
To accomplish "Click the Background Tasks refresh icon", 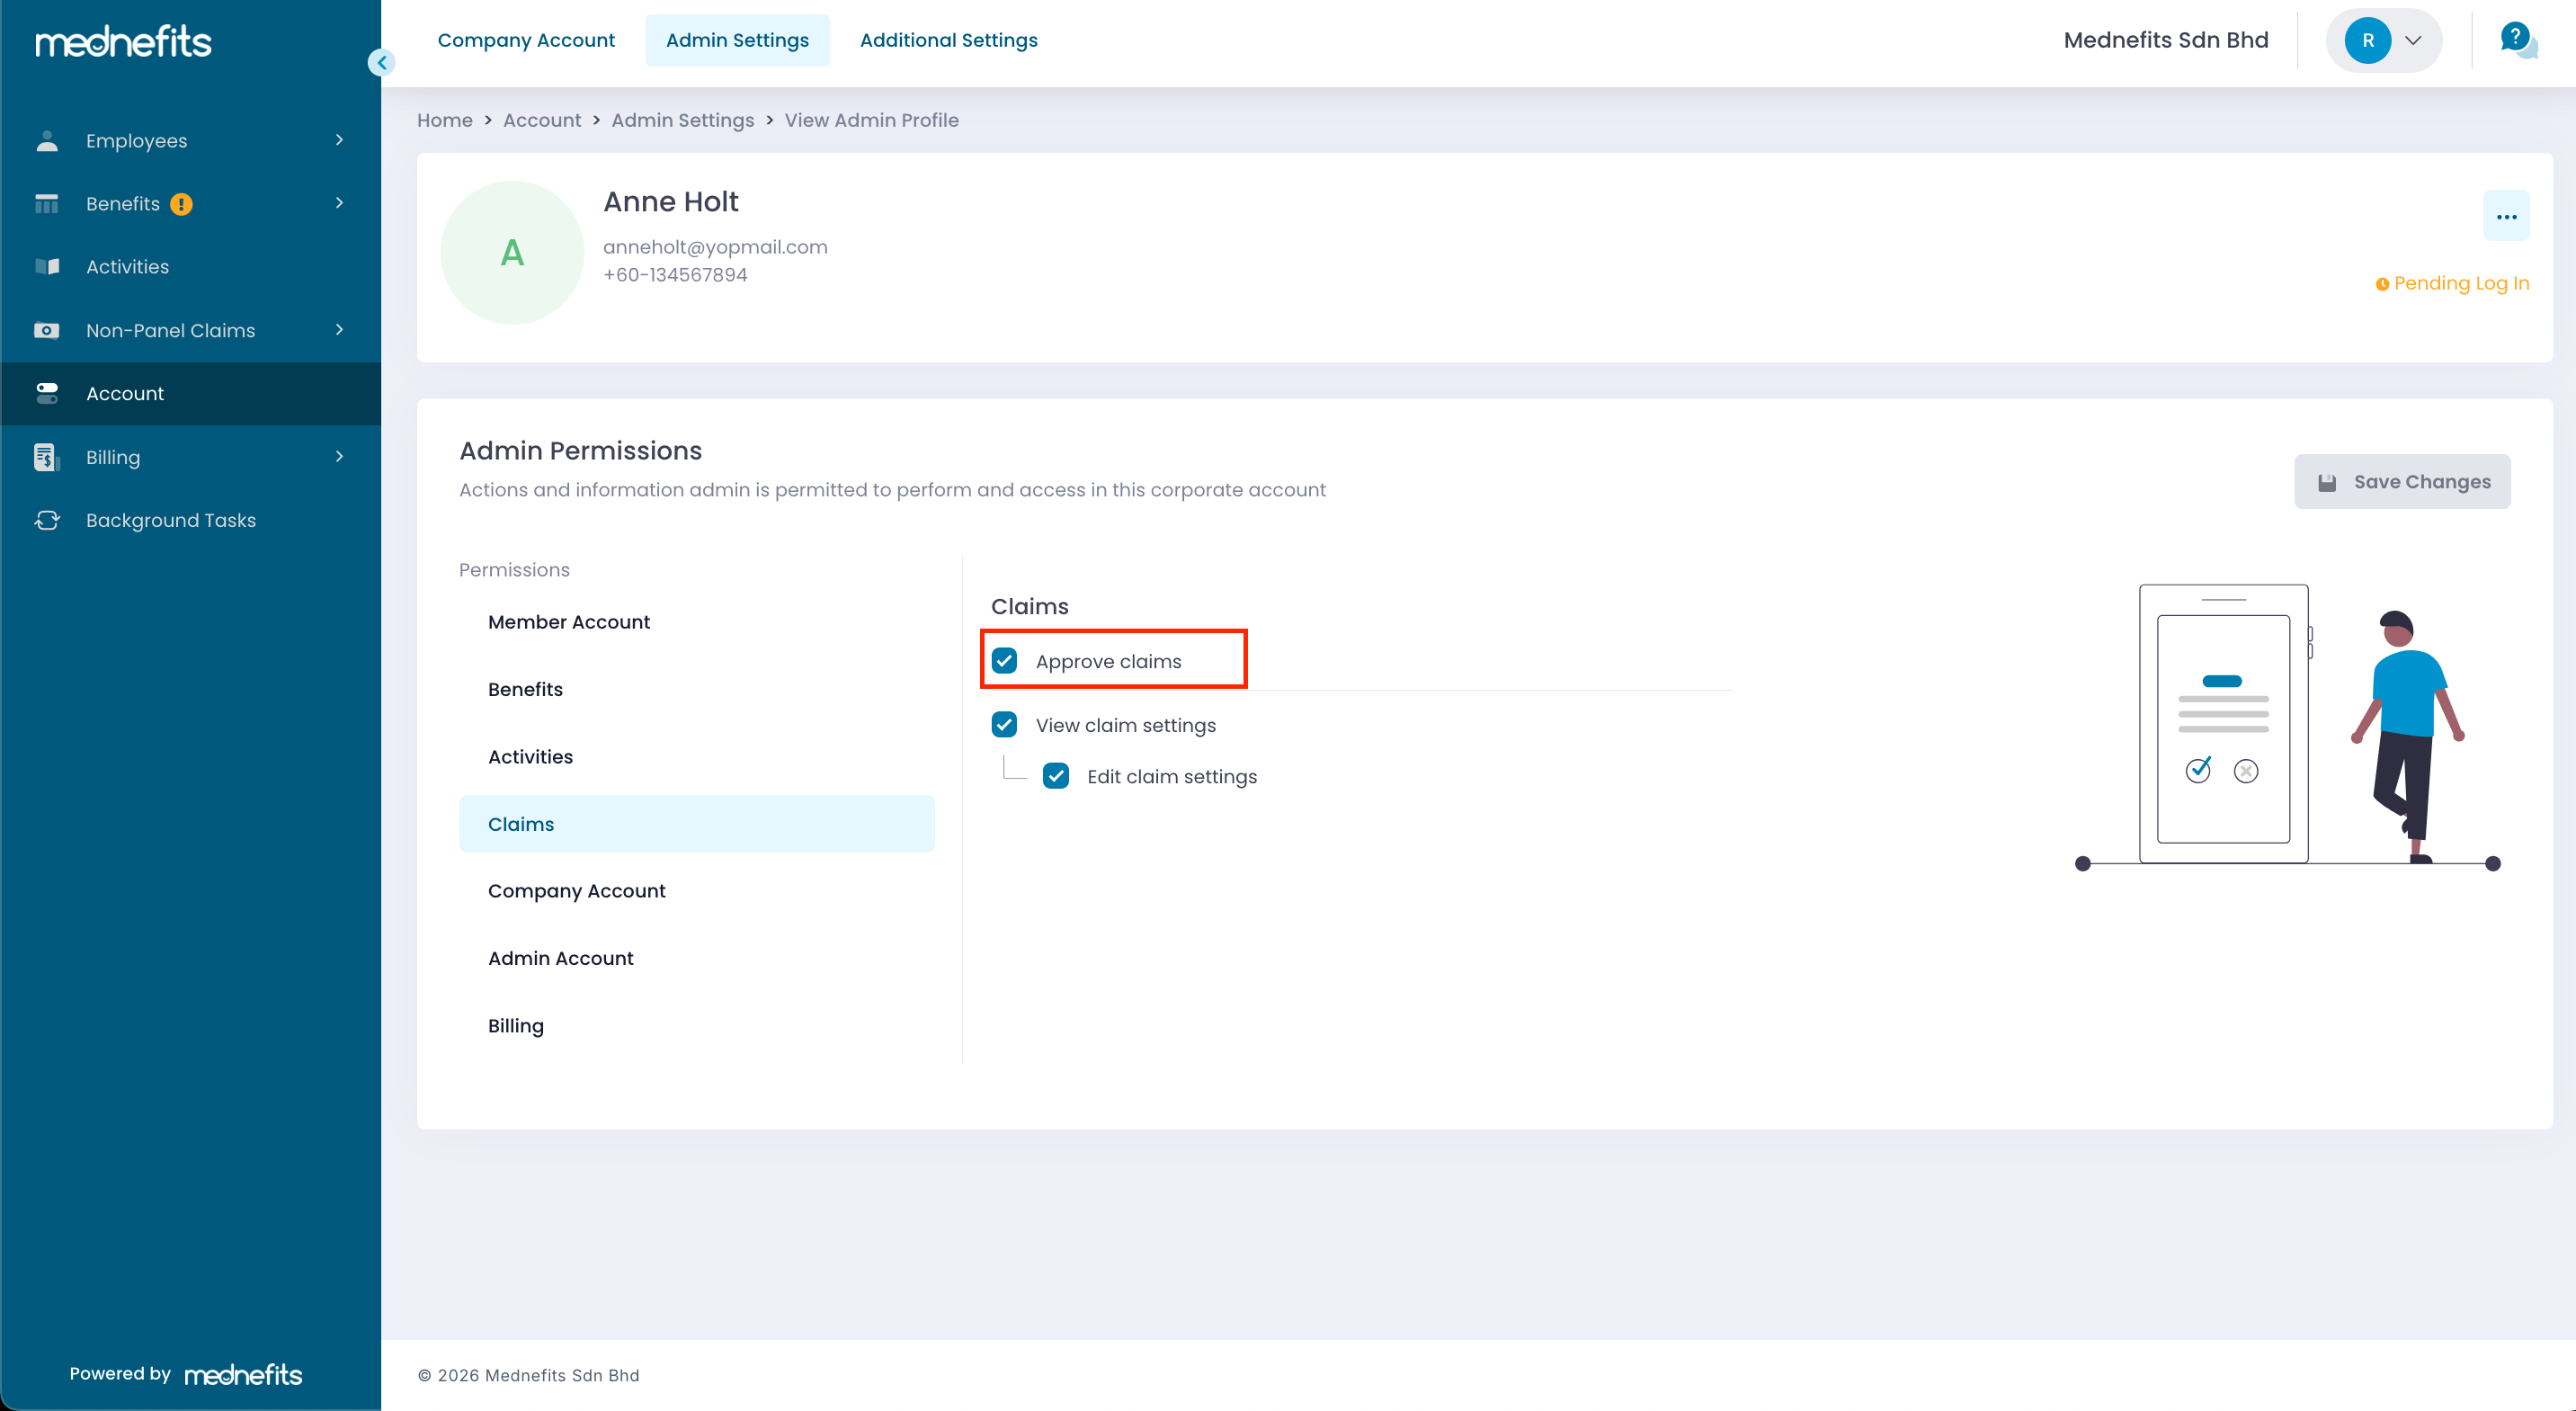I will pos(46,520).
